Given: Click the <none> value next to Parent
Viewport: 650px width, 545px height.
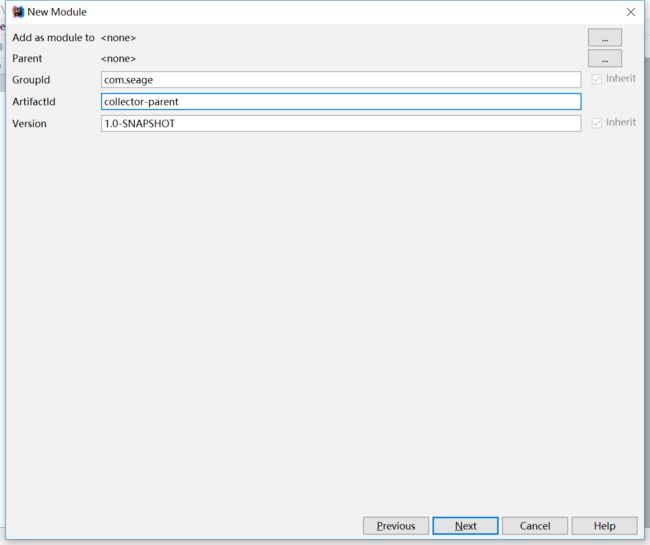Looking at the screenshot, I should (x=118, y=58).
